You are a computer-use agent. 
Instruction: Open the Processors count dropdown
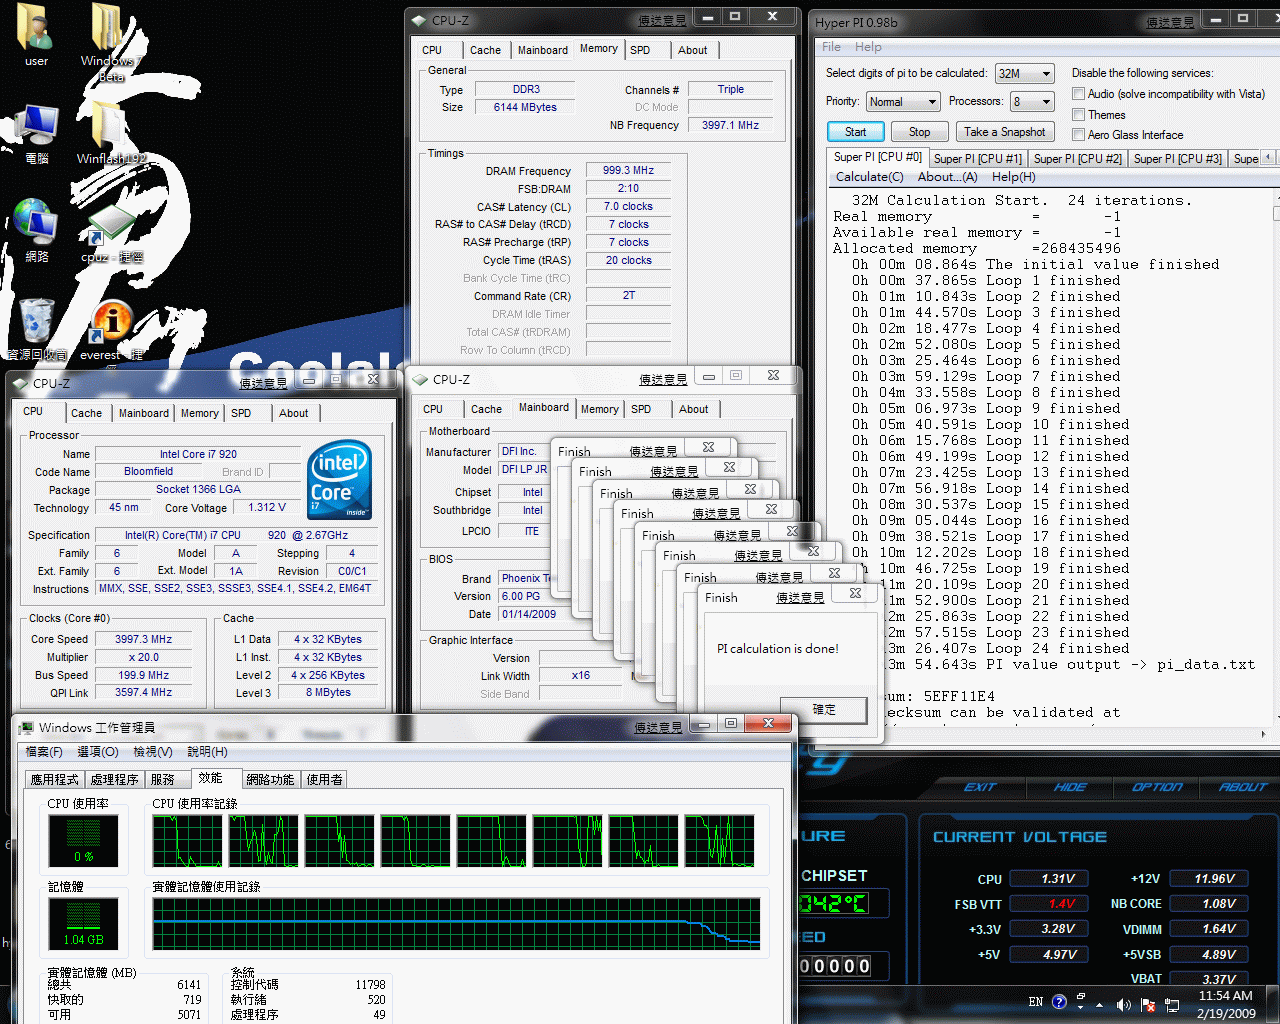pos(1032,101)
